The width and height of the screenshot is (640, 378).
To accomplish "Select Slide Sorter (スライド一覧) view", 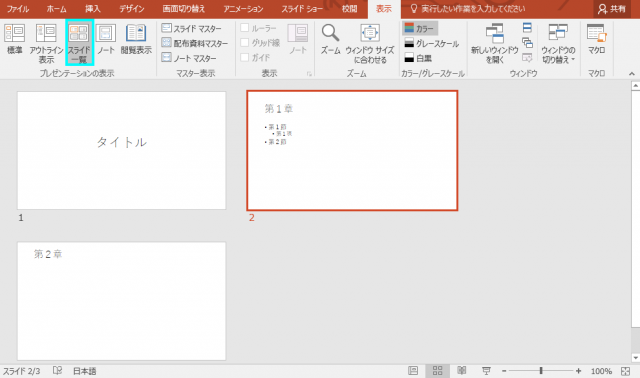I will [79, 43].
